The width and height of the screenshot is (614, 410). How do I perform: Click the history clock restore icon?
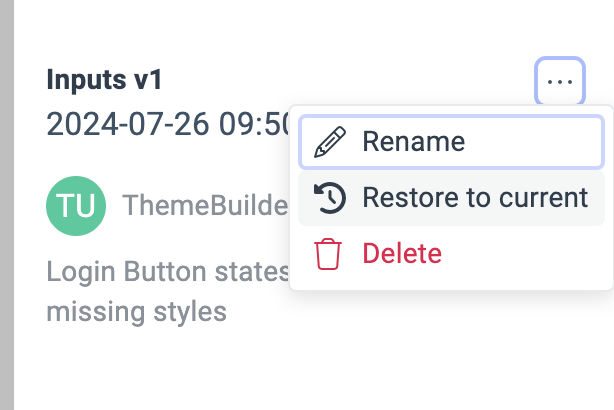click(329, 198)
